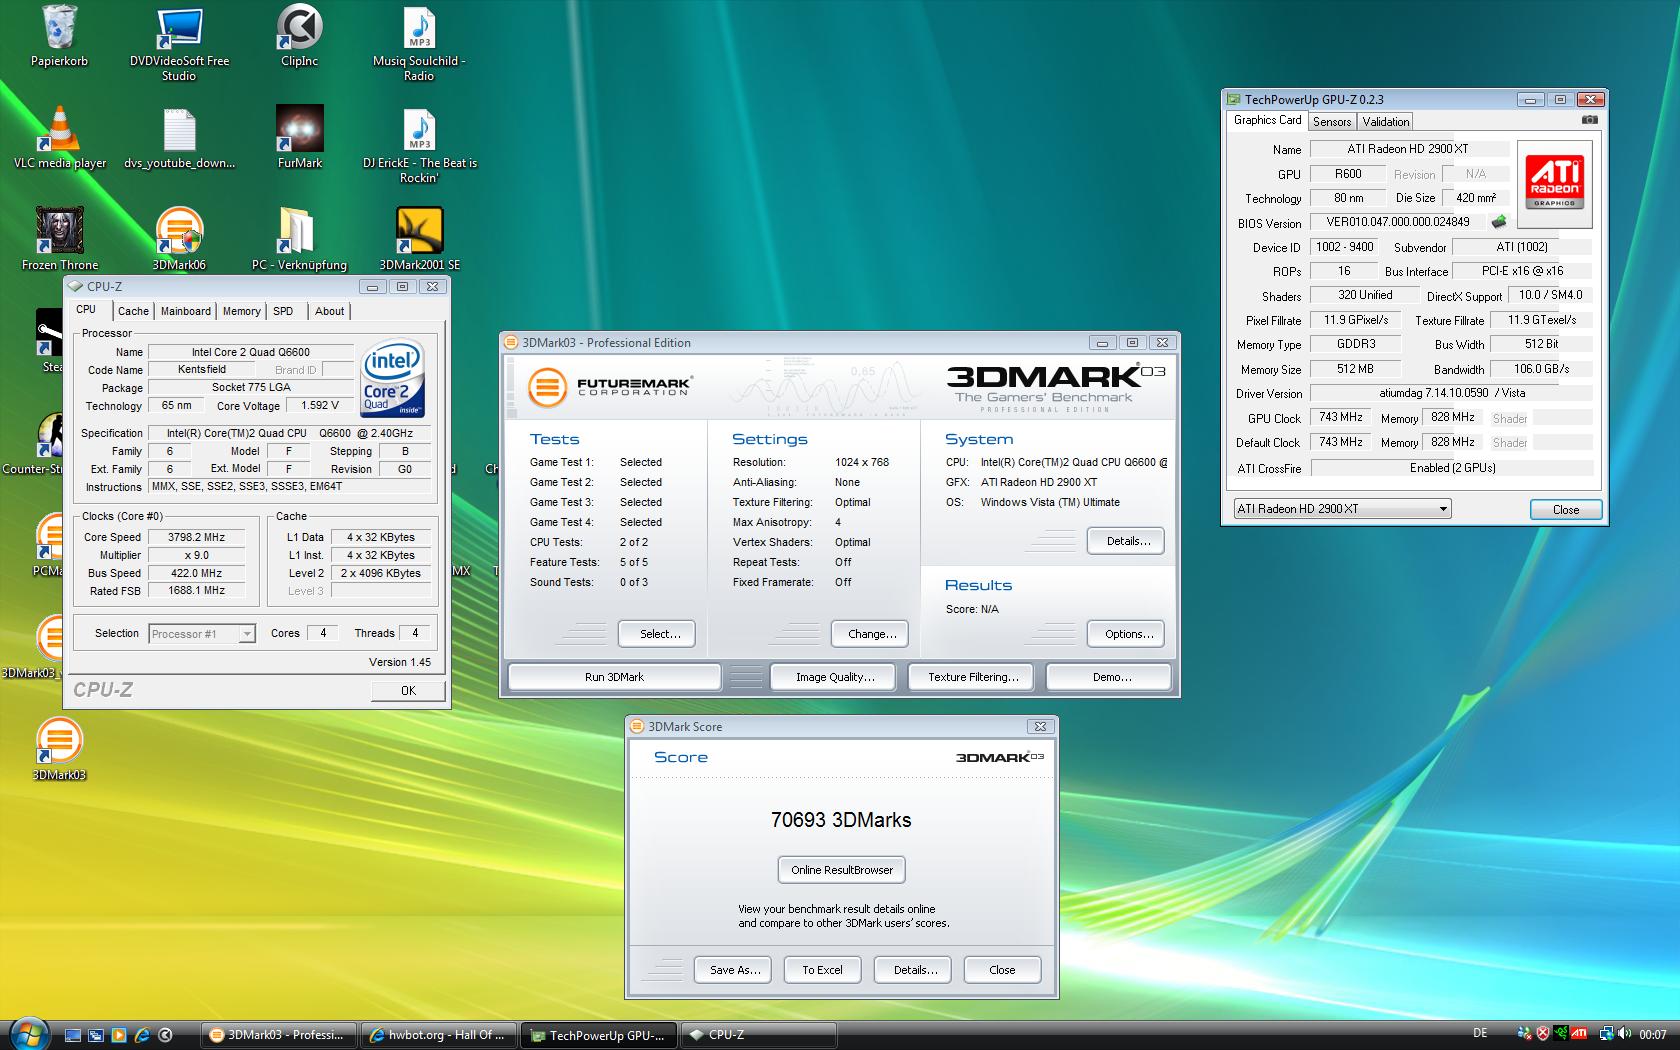The image size is (1680, 1050).
Task: Click the Close button in 3DMark Score dialog
Action: [1002, 970]
